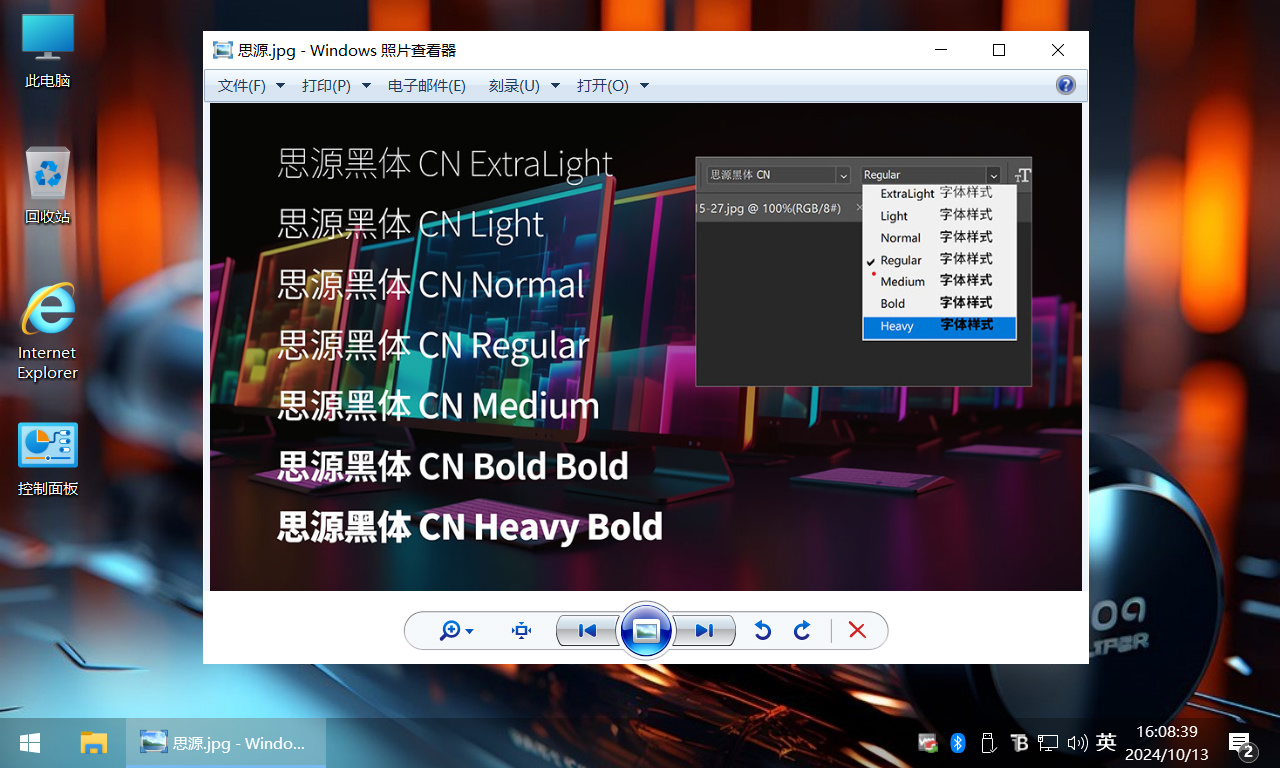Delete the photo with the red X
Screen dimensions: 1280x768
click(x=857, y=631)
